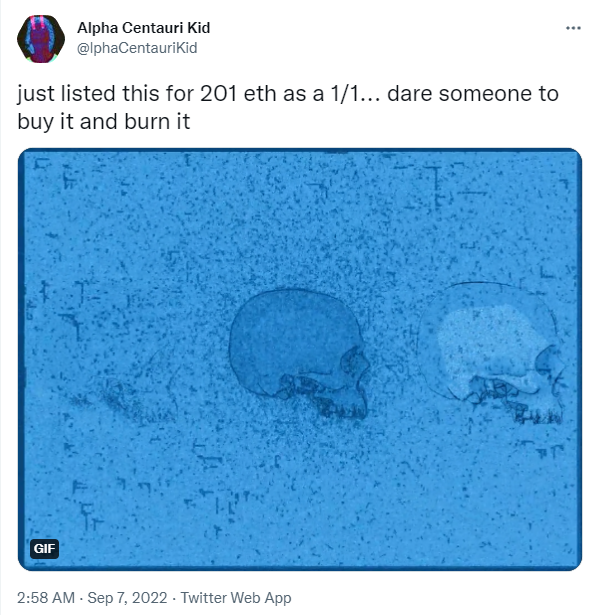Click the dark center skull in the GIF
This screenshot has width=598, height=615.
tap(299, 353)
